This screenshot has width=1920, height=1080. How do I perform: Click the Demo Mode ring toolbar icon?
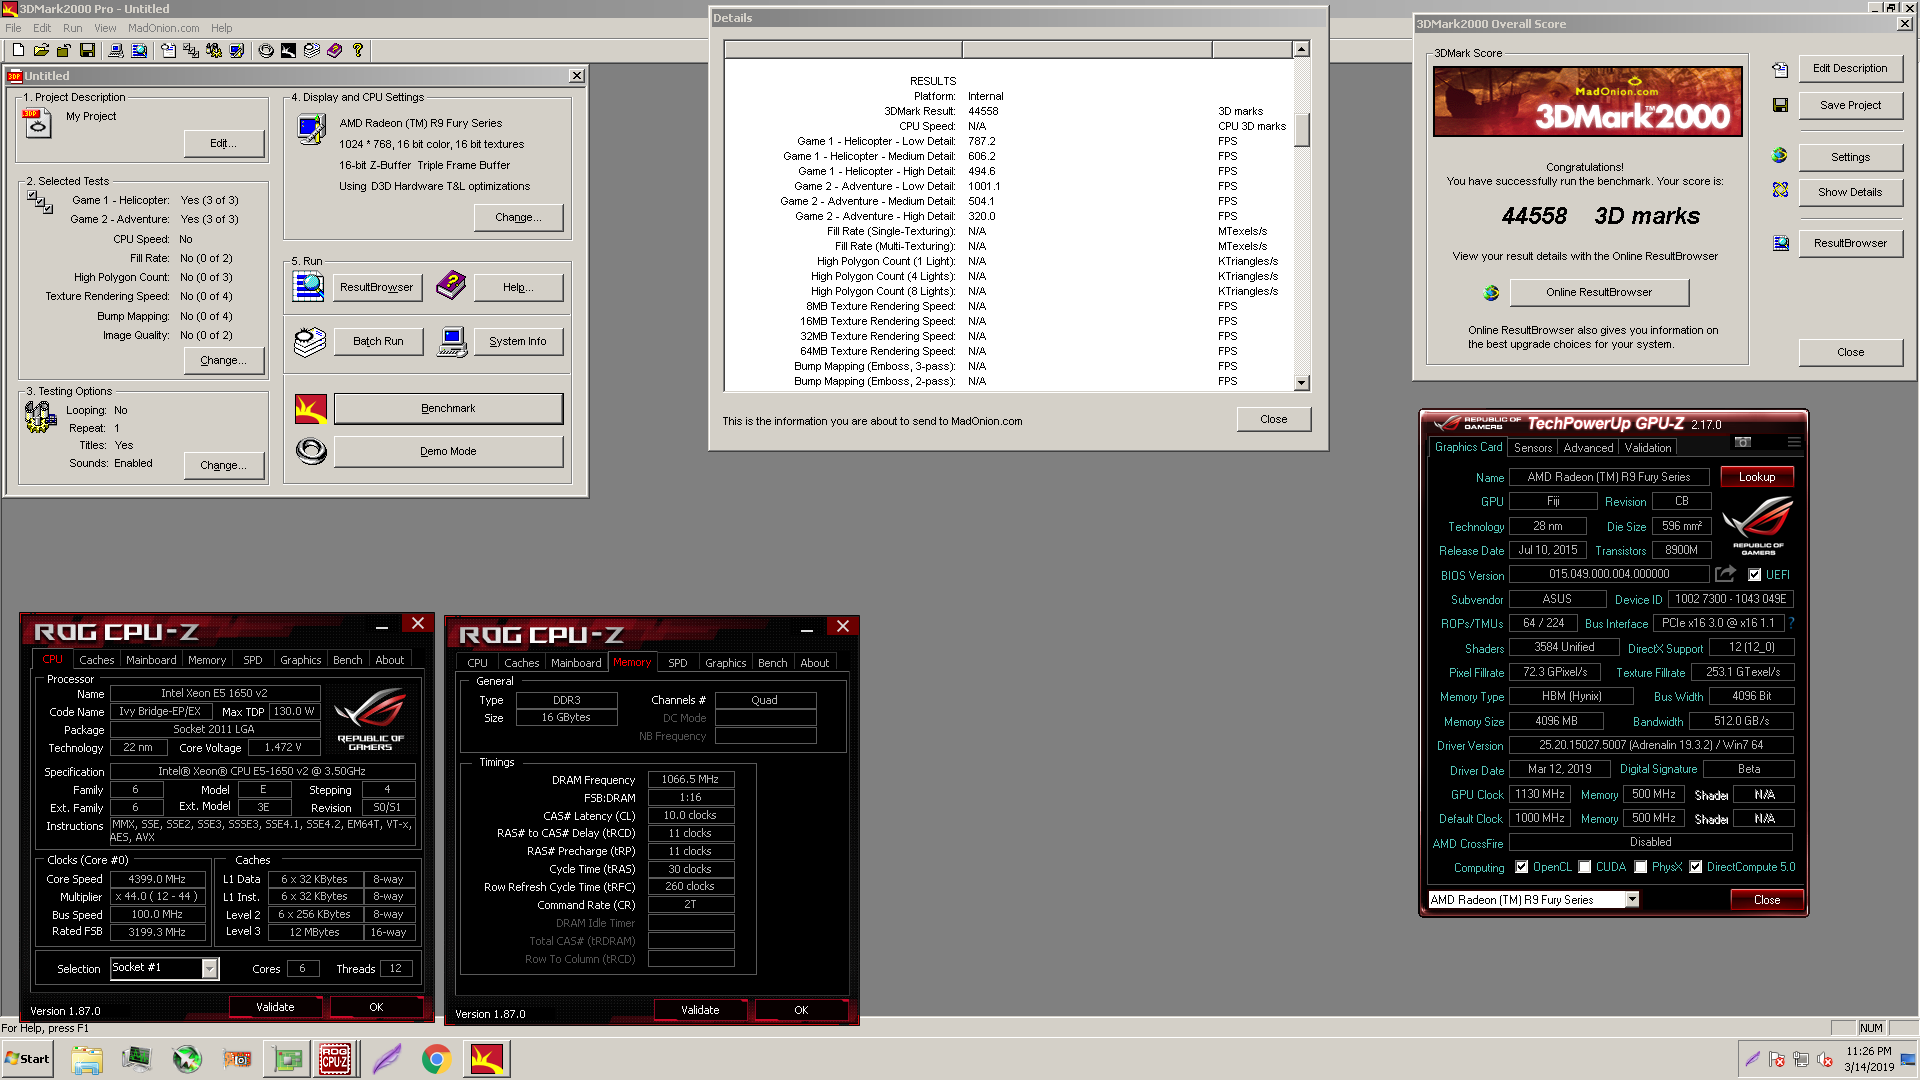(266, 50)
